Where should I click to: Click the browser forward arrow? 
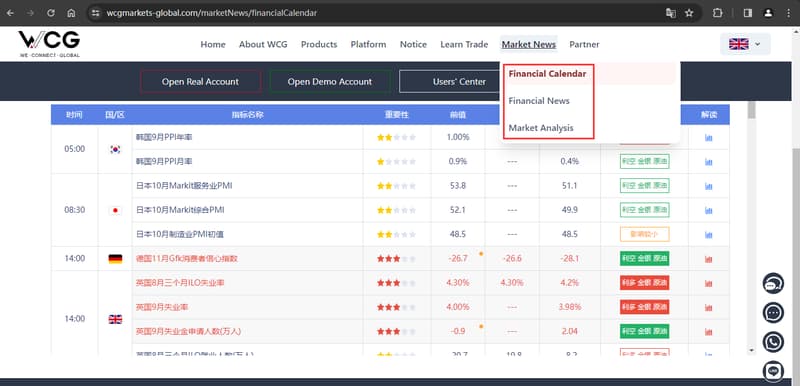coord(30,13)
